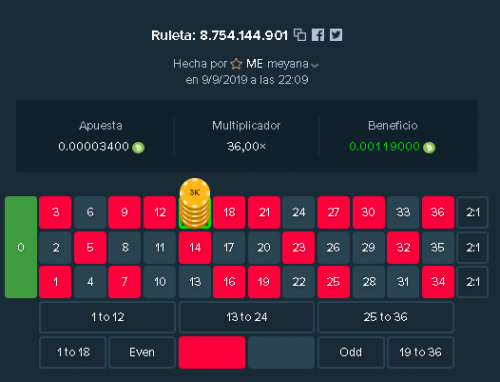Bet on number 30
Viewport: 500px width, 382px height.
pyautogui.click(x=369, y=212)
